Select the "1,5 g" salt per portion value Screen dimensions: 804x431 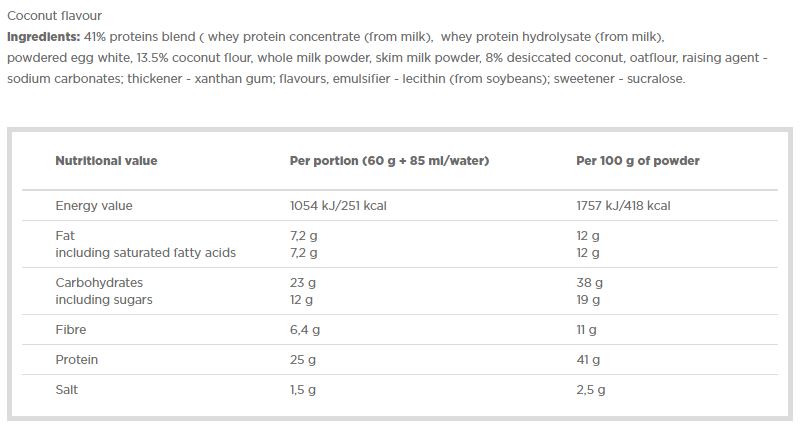tap(302, 389)
